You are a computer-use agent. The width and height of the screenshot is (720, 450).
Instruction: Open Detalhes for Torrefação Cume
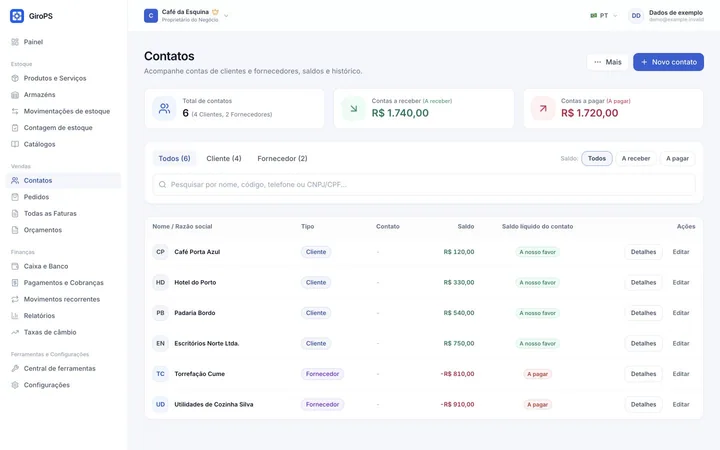pos(643,374)
